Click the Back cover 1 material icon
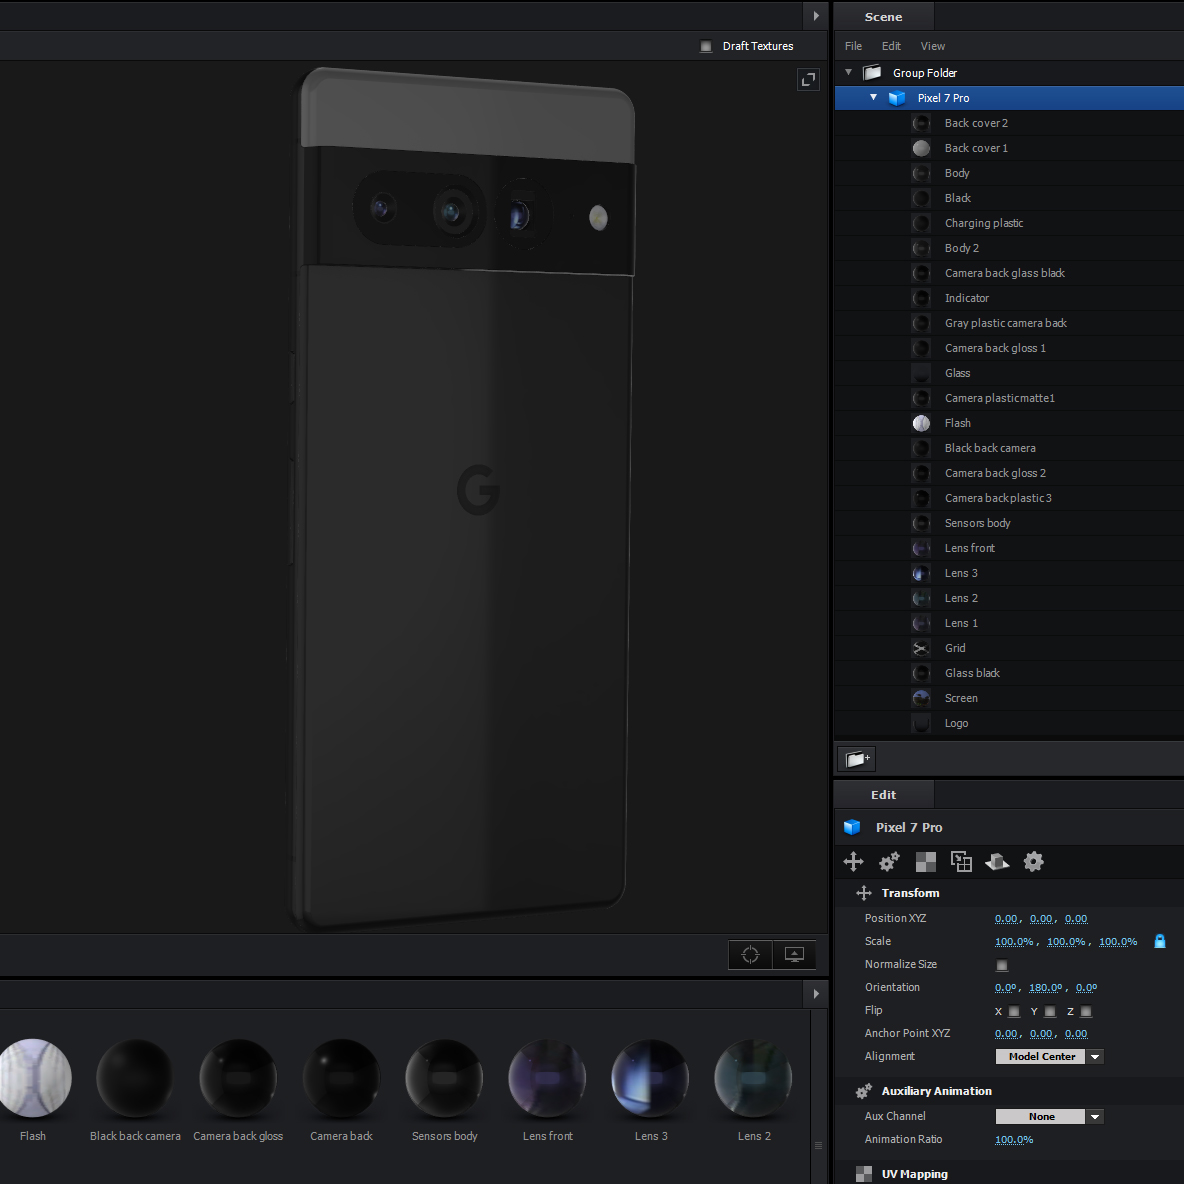The image size is (1184, 1184). (921, 149)
